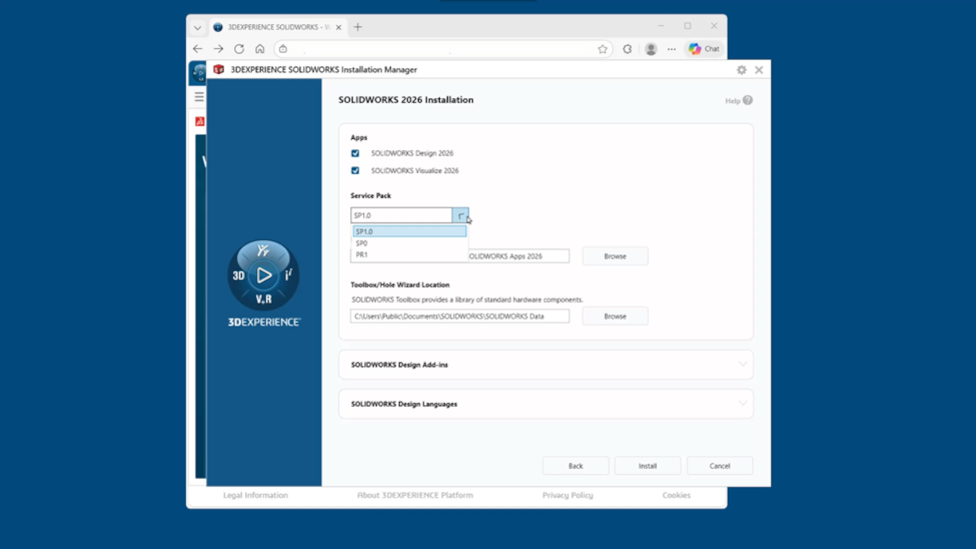976x549 pixels.
Task: Click the browser refresh icon
Action: 239,49
